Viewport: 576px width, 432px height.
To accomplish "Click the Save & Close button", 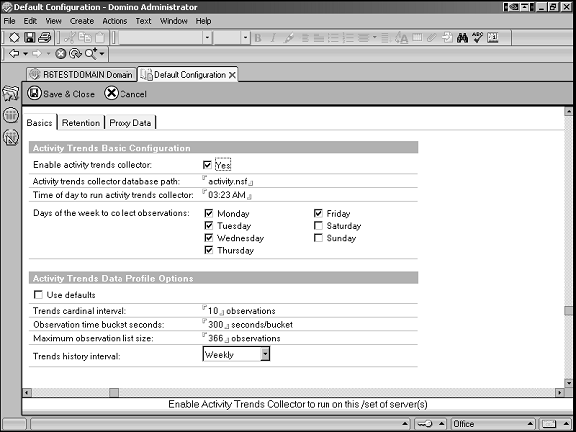I will [61, 94].
